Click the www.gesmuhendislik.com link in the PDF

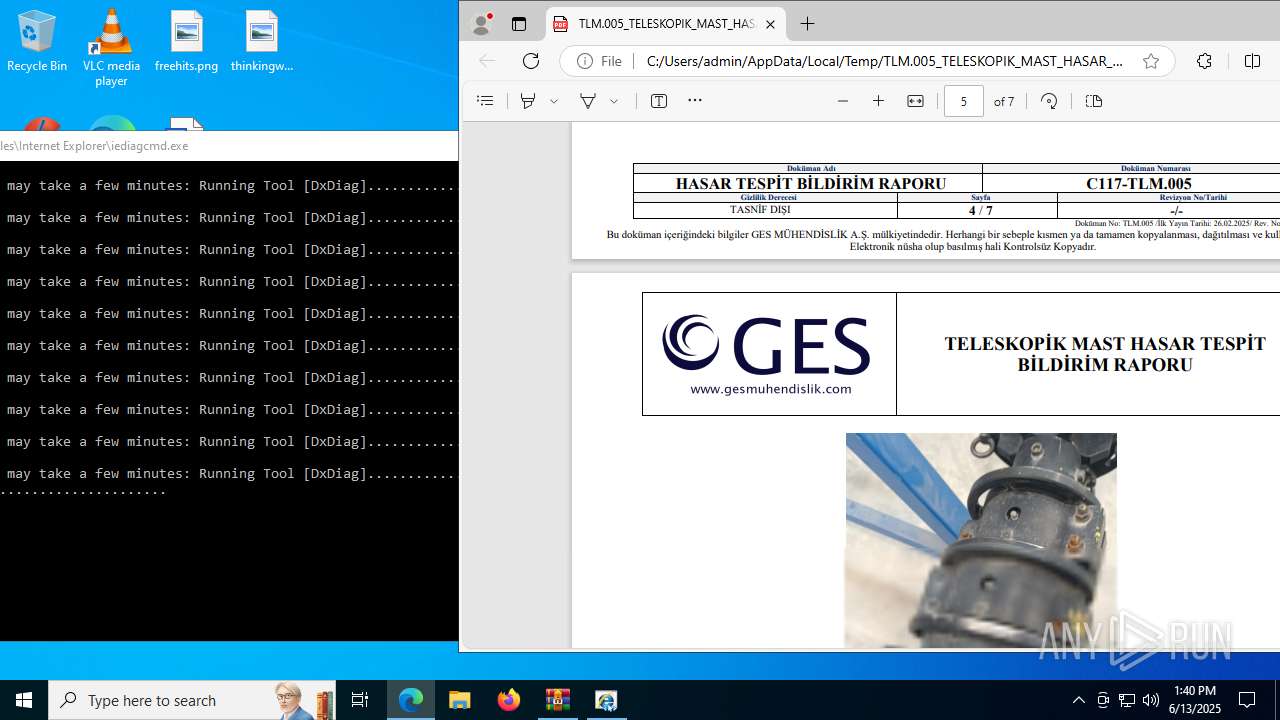coord(770,389)
